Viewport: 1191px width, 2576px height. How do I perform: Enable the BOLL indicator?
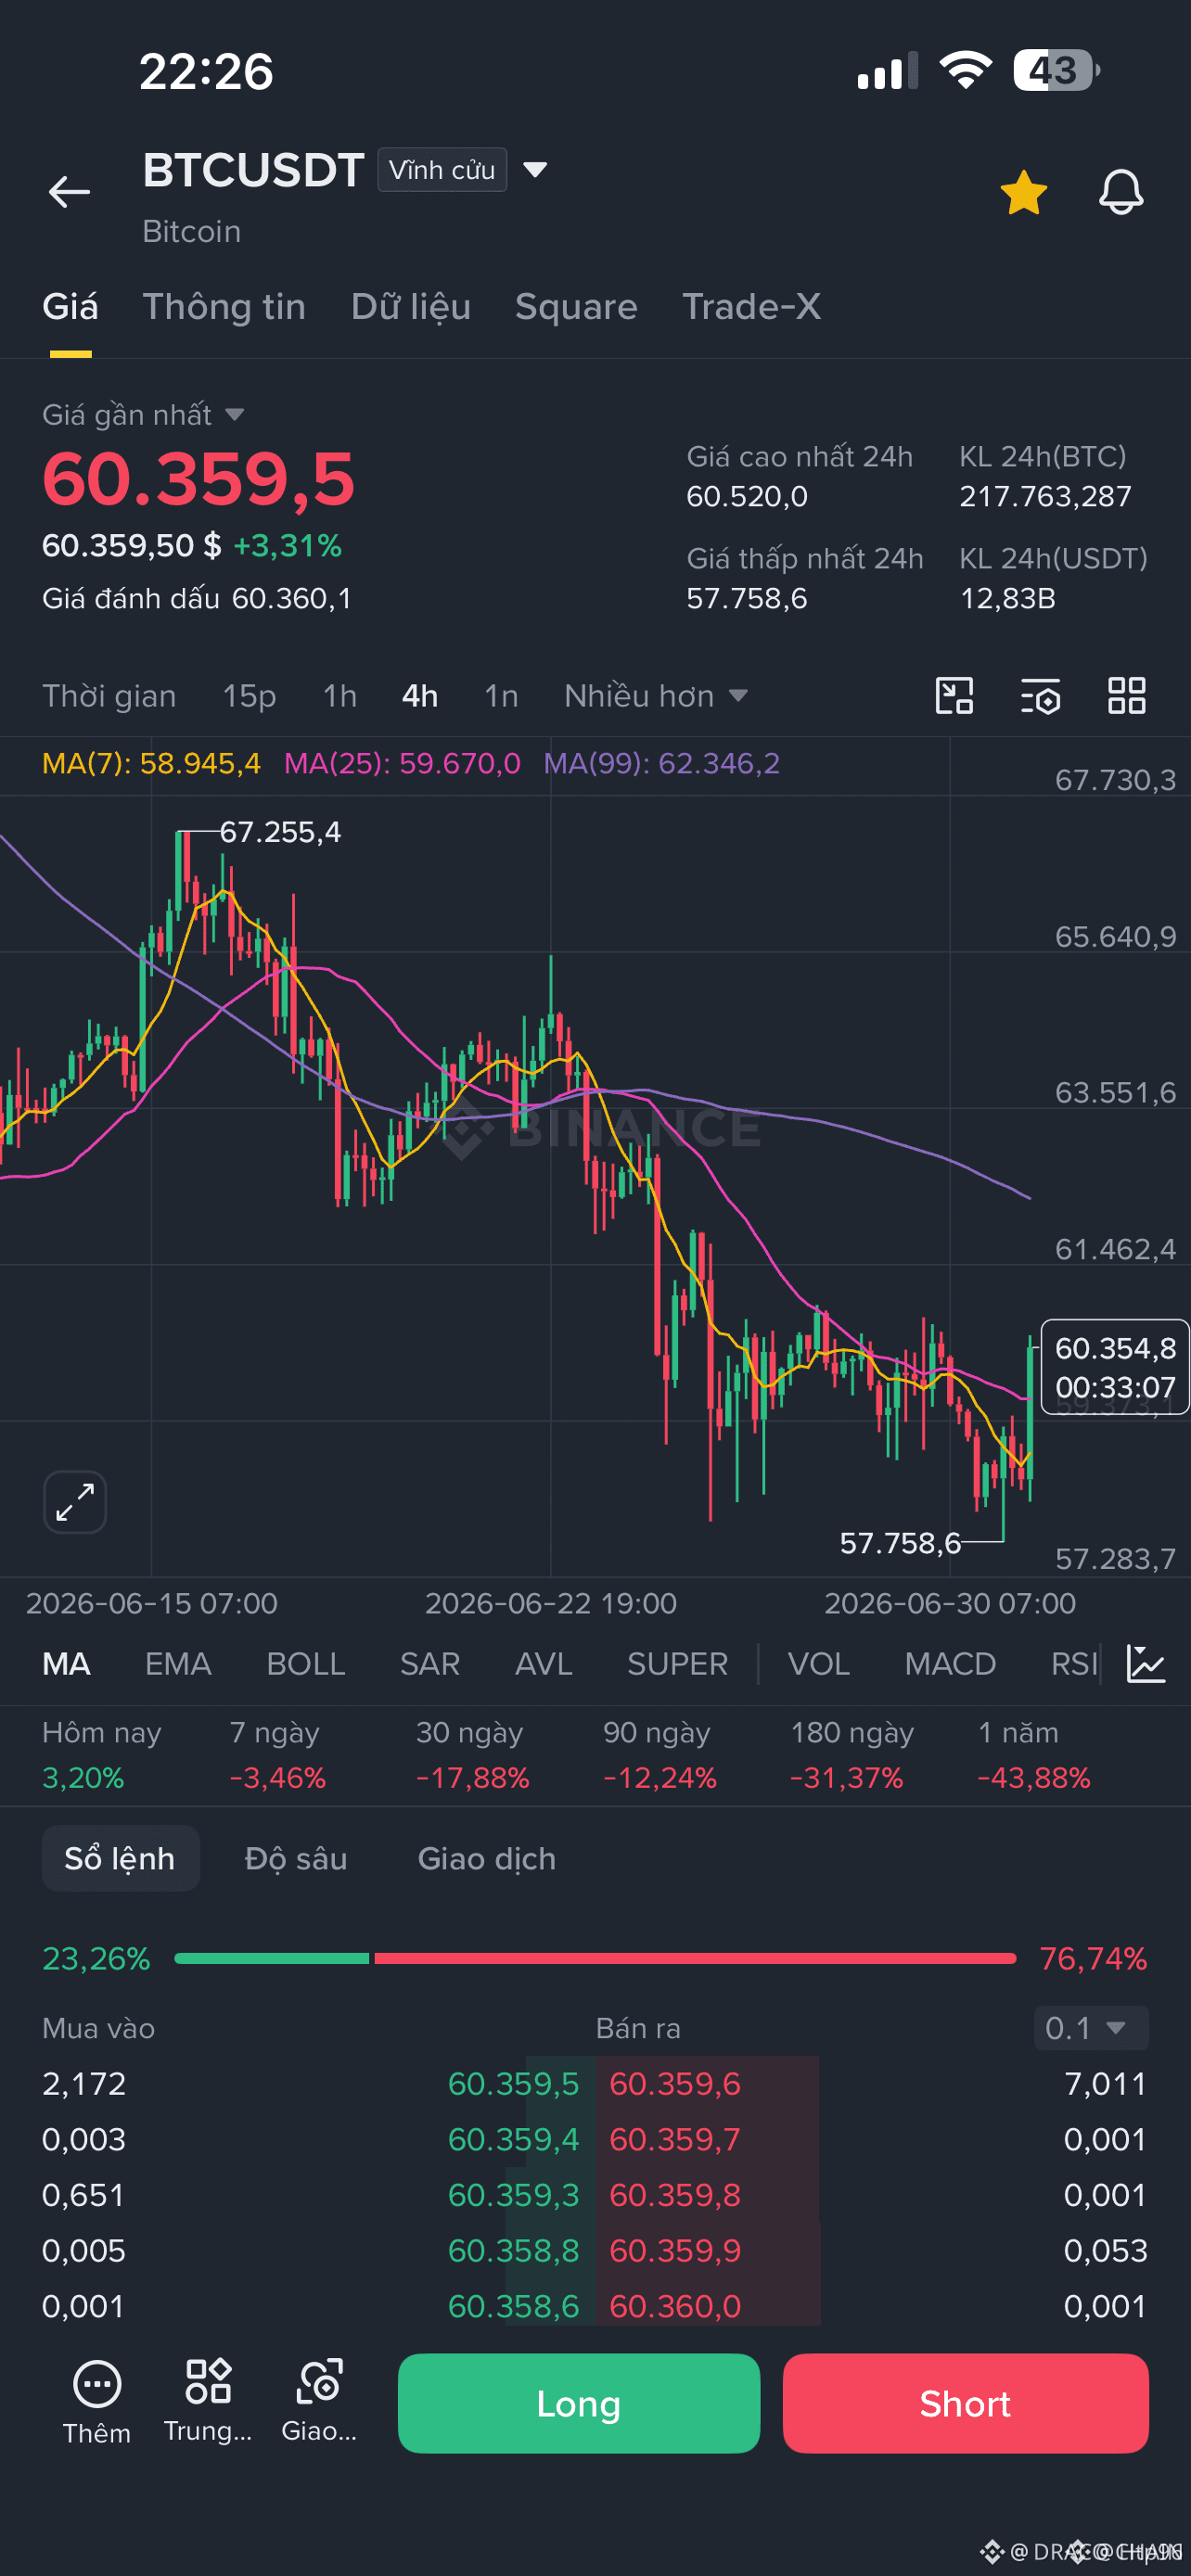(306, 1664)
